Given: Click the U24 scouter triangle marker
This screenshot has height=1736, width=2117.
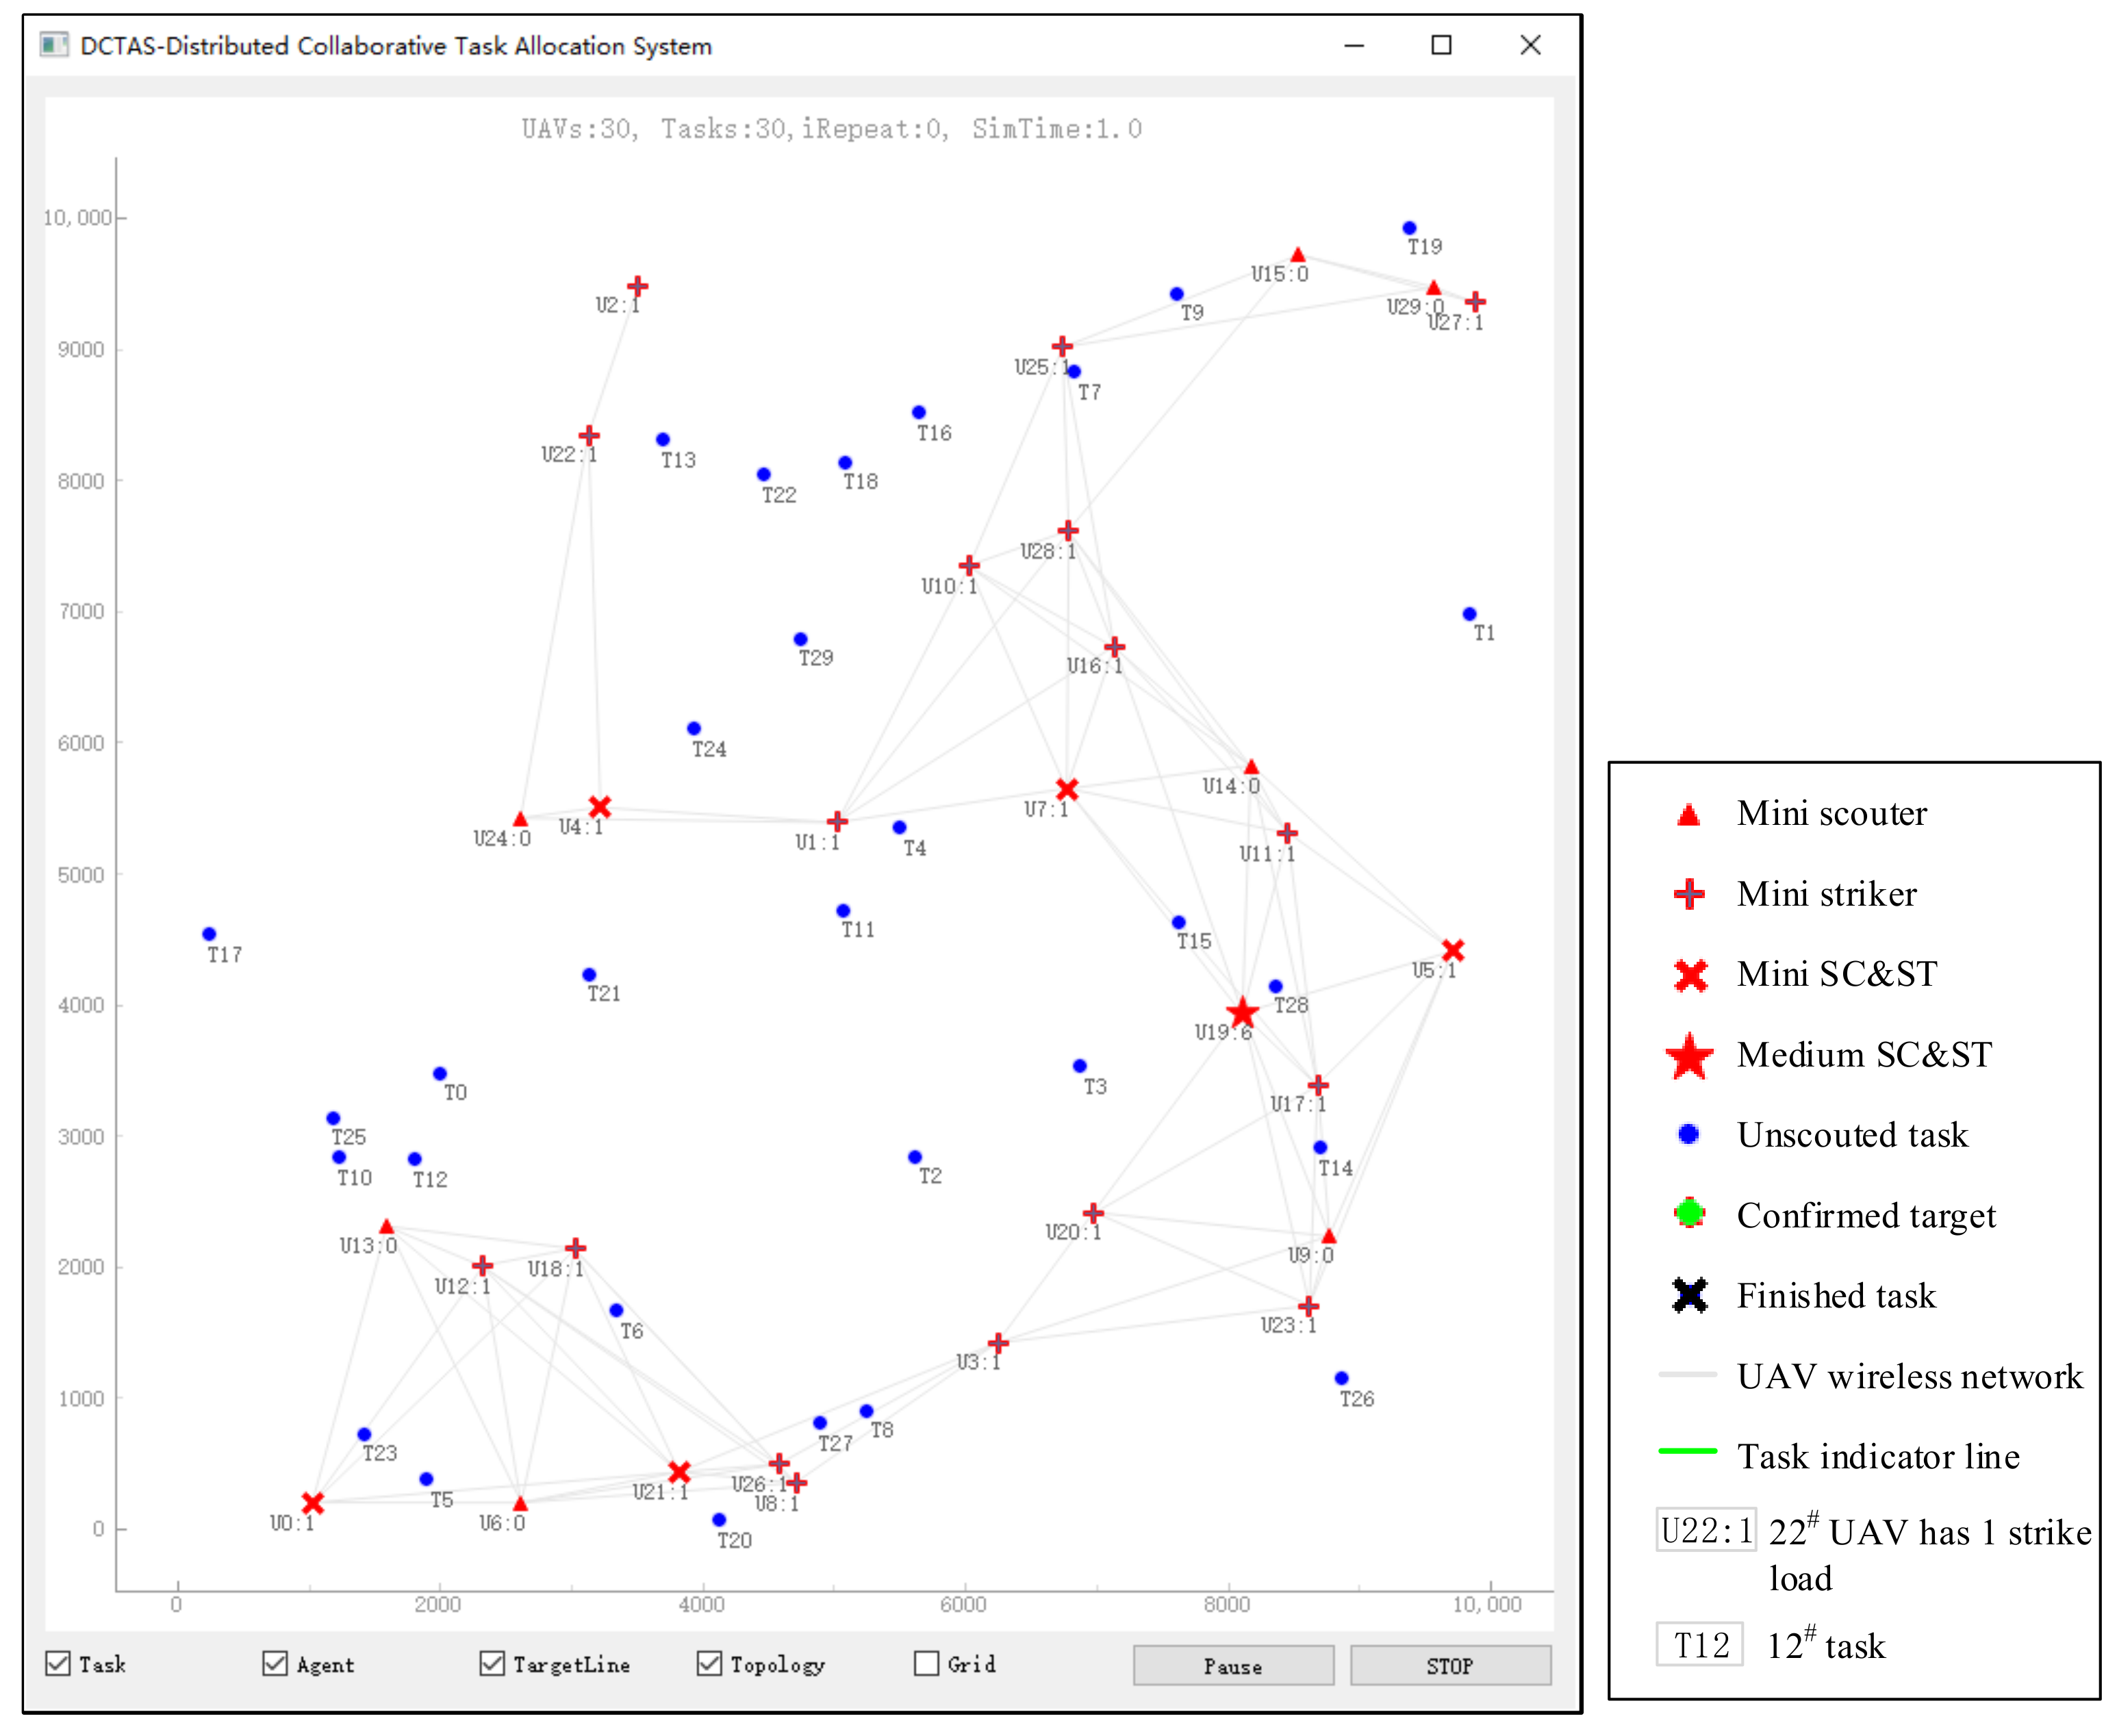Looking at the screenshot, I should tap(520, 820).
